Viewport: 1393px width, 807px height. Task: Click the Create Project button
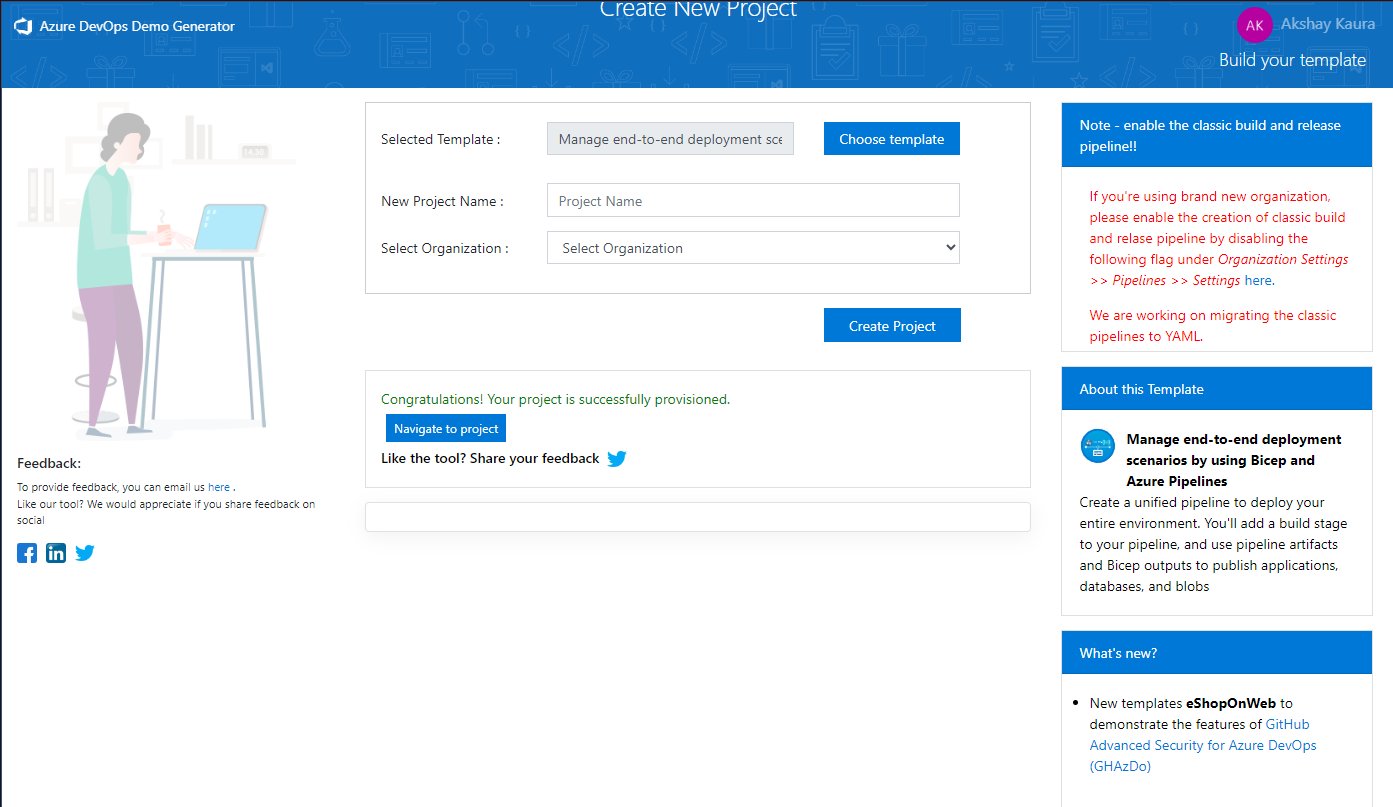(892, 325)
